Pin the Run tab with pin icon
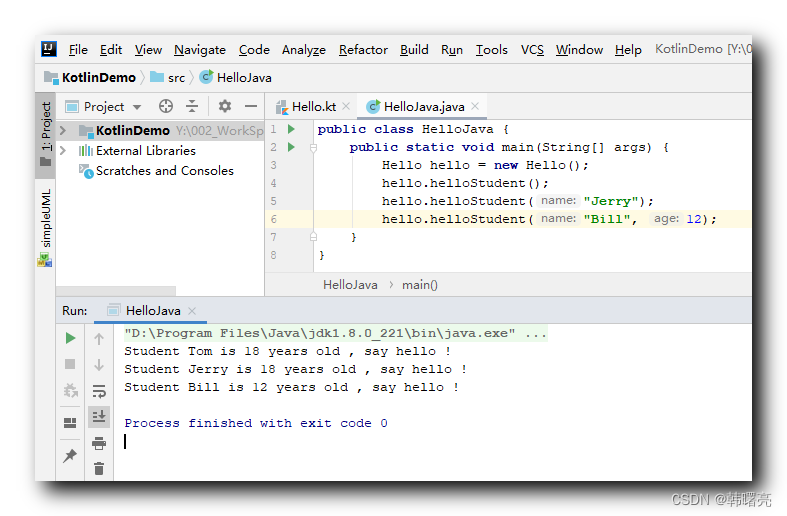The image size is (787, 516). 70,455
